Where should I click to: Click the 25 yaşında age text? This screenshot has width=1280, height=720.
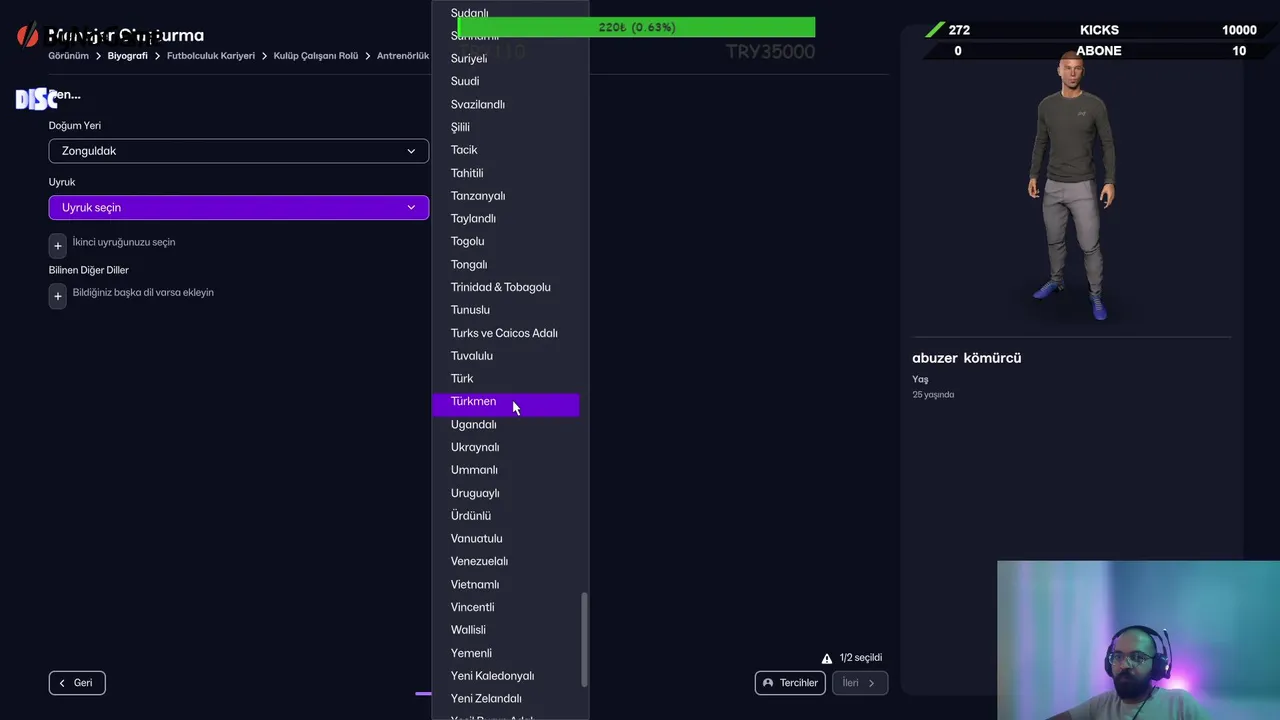coord(933,395)
